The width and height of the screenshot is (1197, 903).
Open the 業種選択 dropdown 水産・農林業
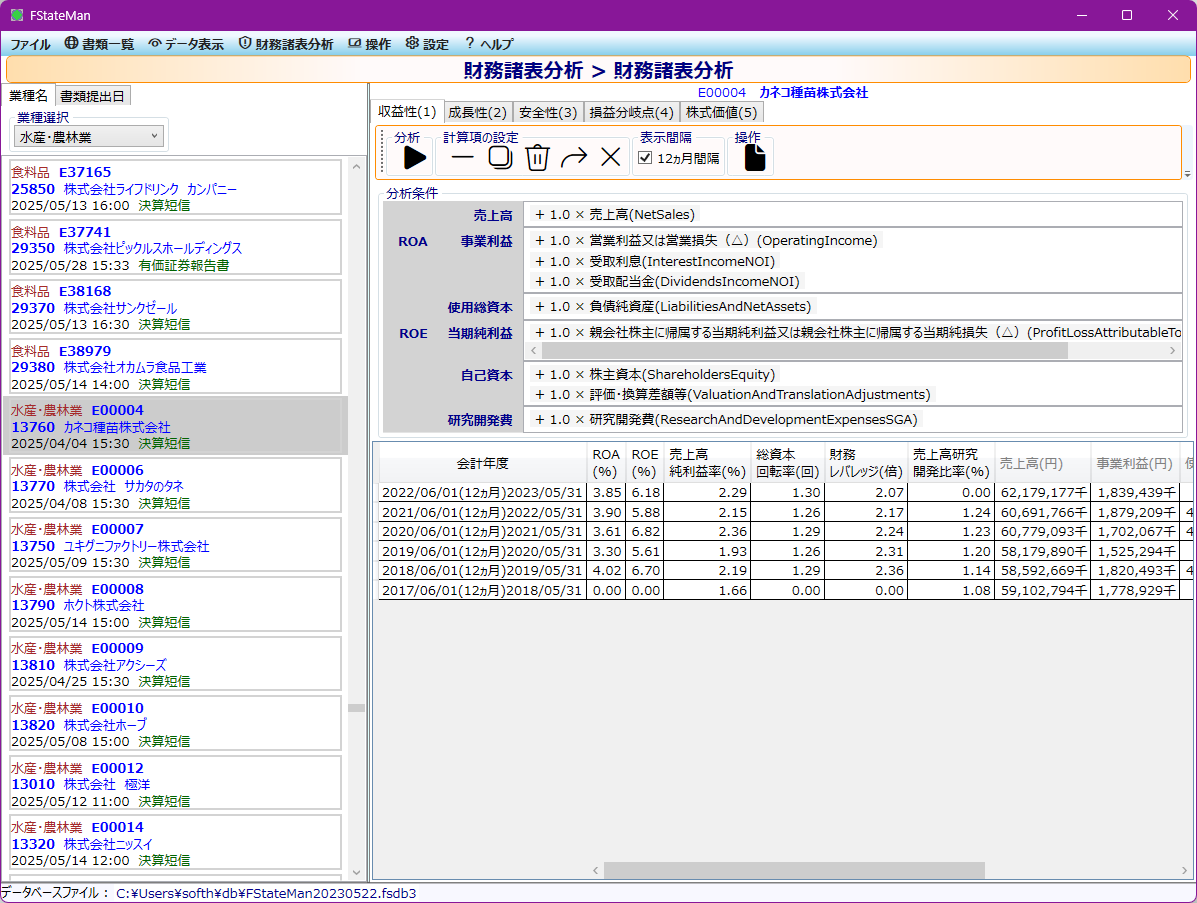click(89, 137)
